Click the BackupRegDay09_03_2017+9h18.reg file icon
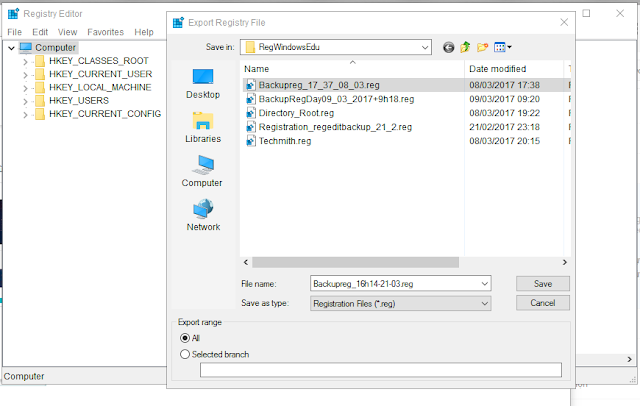Image resolution: width=640 pixels, height=406 pixels. 251,99
